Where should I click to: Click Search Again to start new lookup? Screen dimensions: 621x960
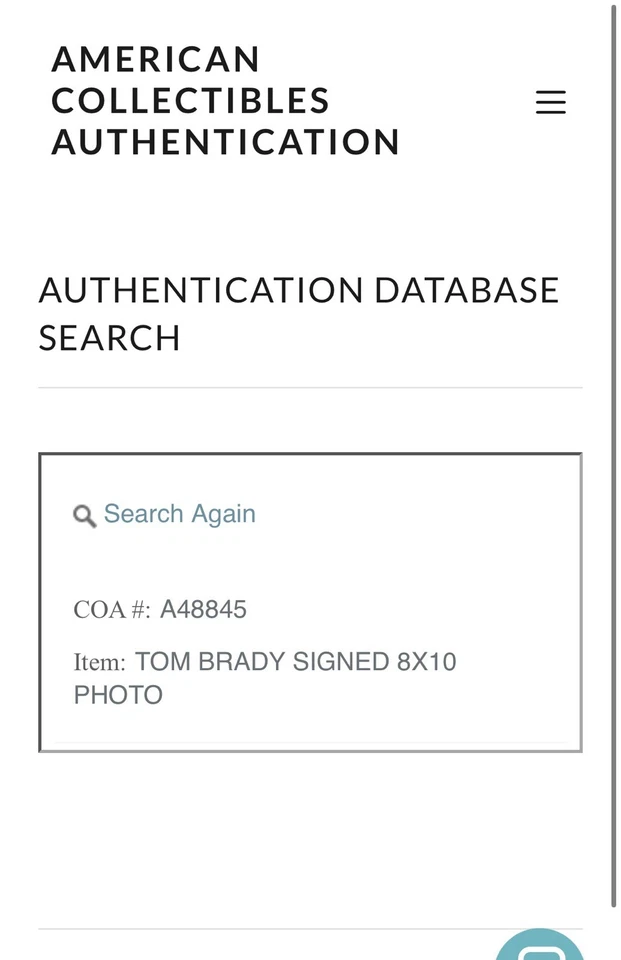point(180,514)
